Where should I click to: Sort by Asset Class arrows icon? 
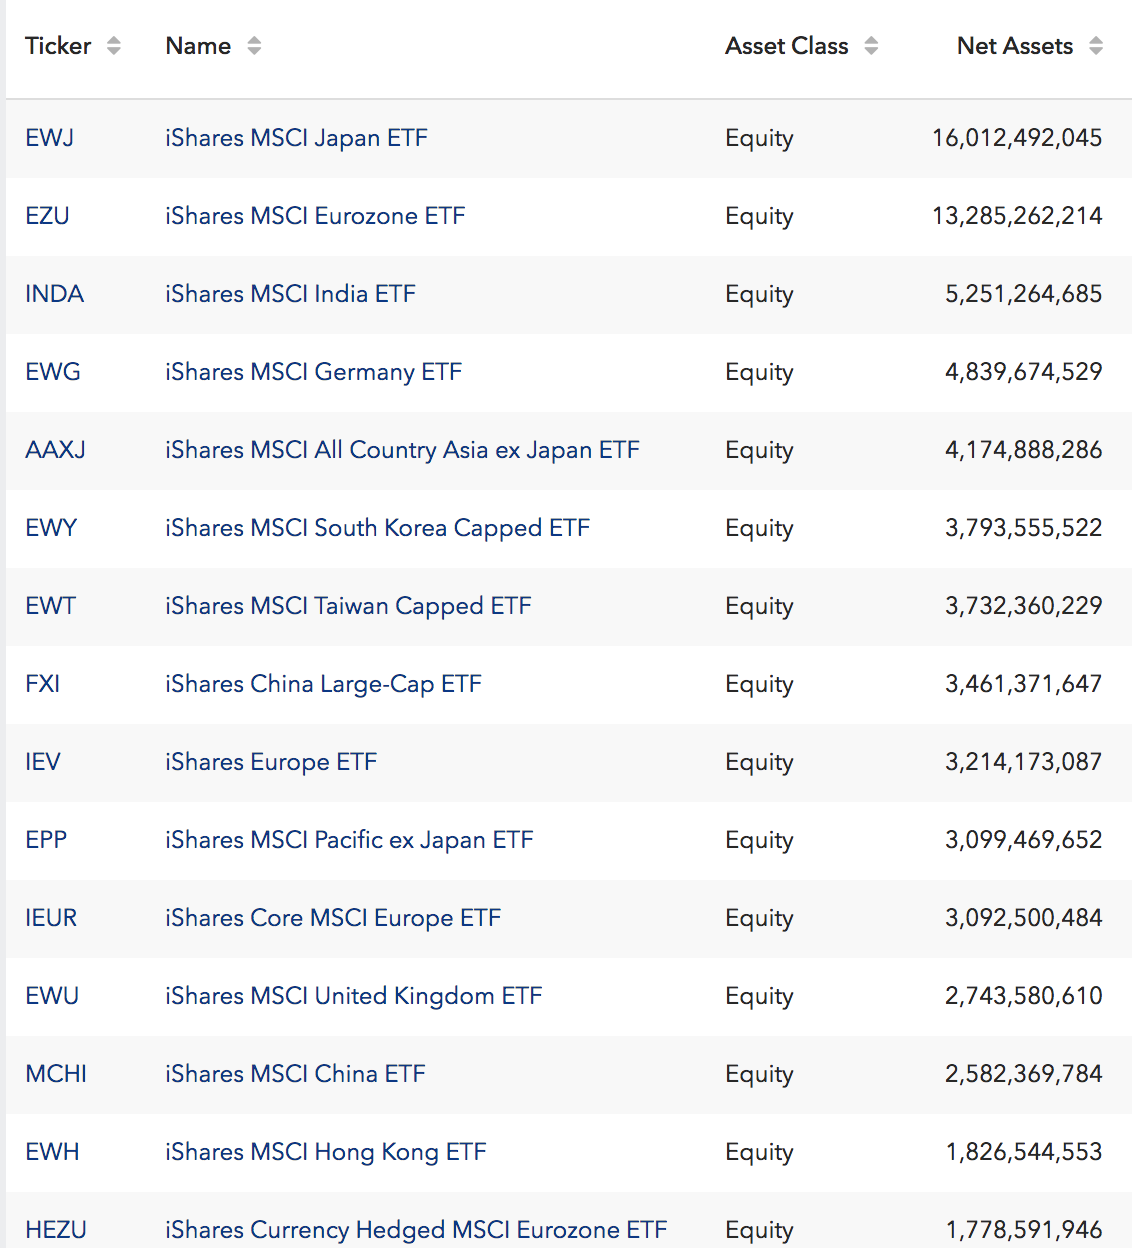tap(871, 46)
